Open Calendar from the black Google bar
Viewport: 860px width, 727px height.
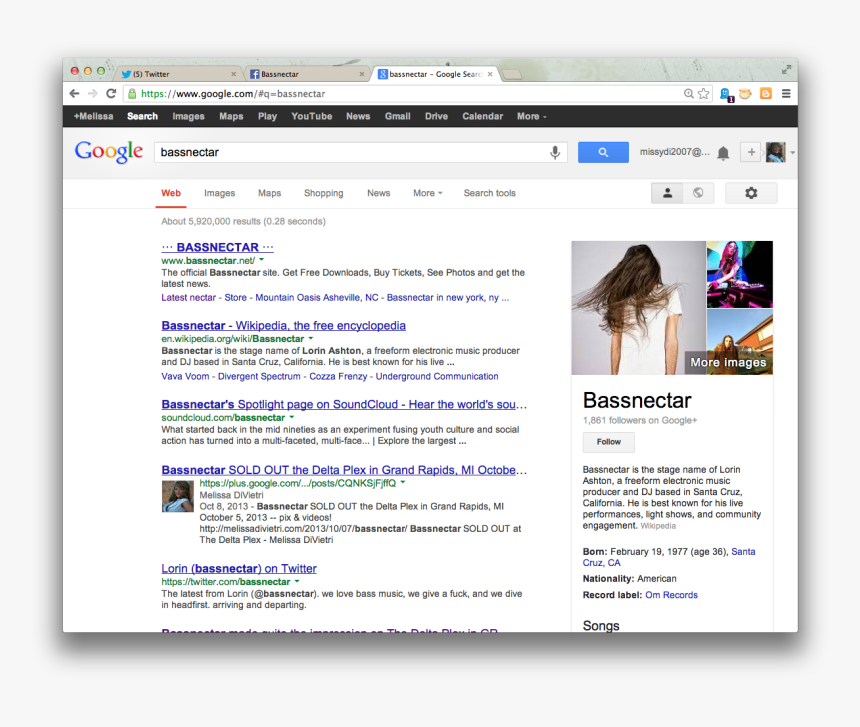(482, 116)
